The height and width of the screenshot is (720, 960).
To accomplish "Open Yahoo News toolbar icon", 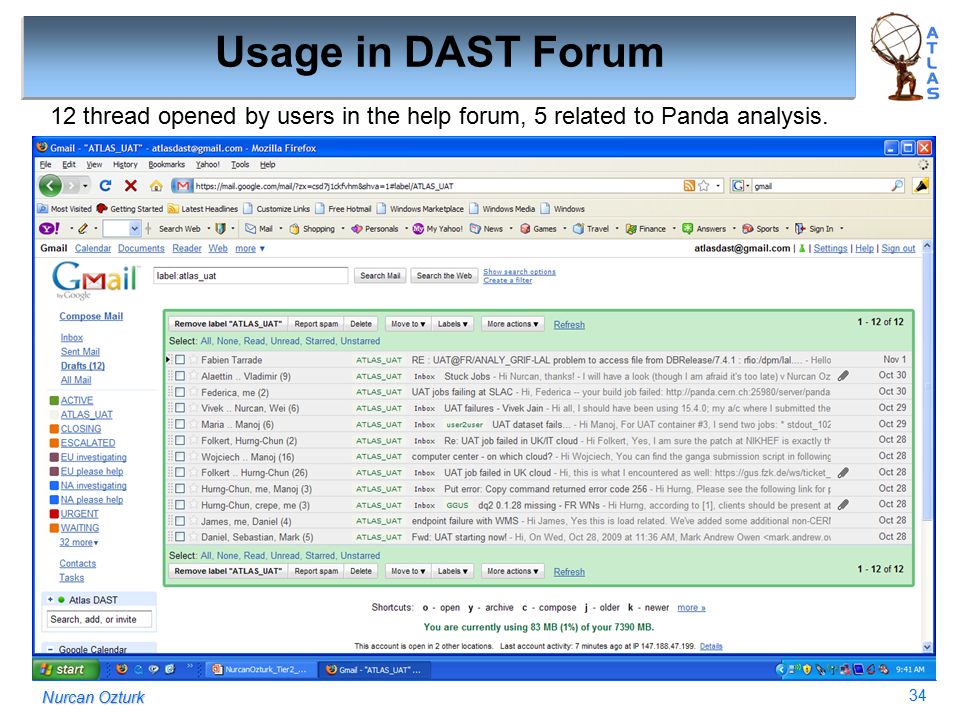I will tap(475, 228).
